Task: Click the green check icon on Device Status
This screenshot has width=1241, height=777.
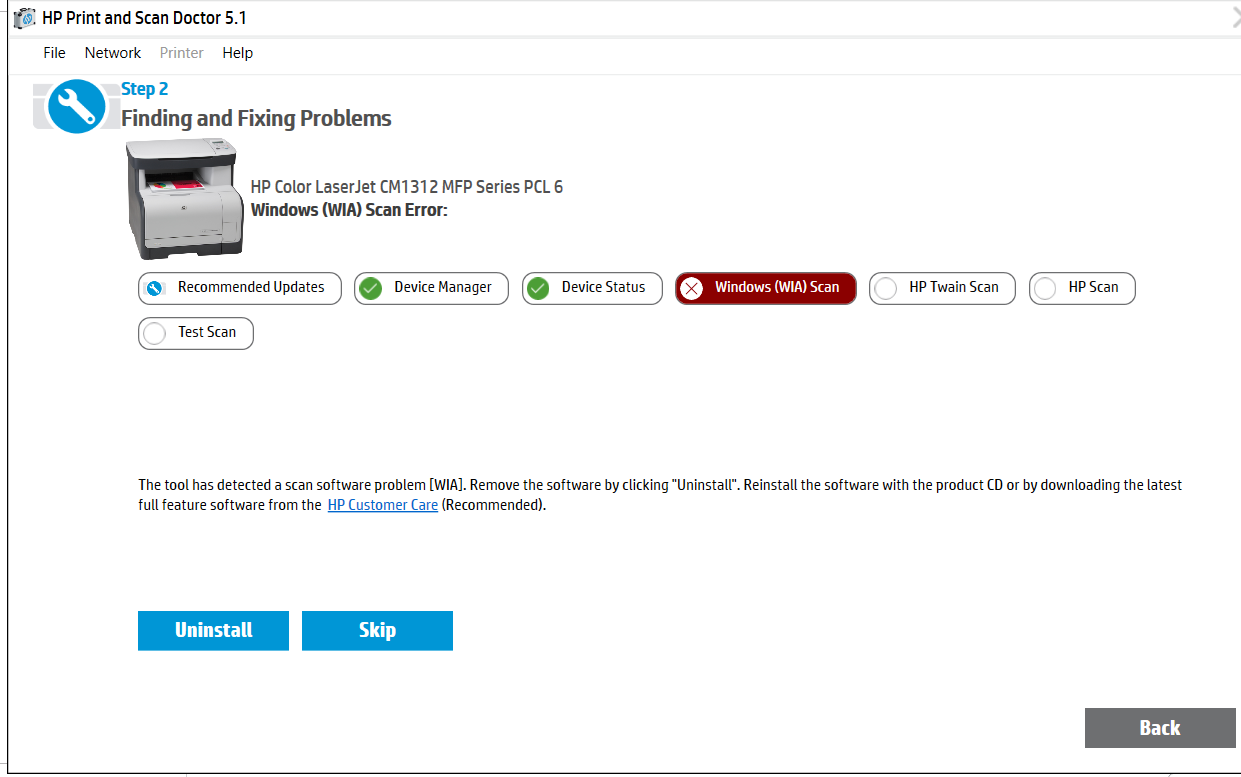Action: coord(538,289)
